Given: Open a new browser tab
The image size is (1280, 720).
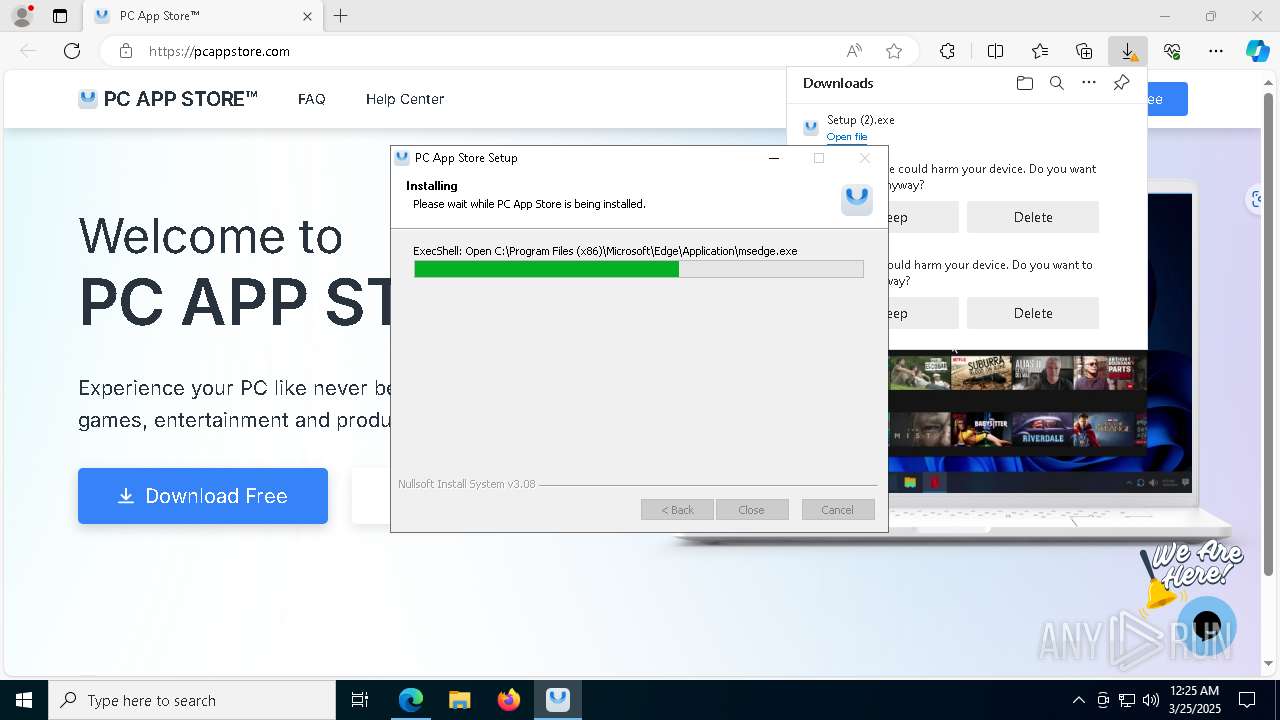Looking at the screenshot, I should pyautogui.click(x=340, y=16).
